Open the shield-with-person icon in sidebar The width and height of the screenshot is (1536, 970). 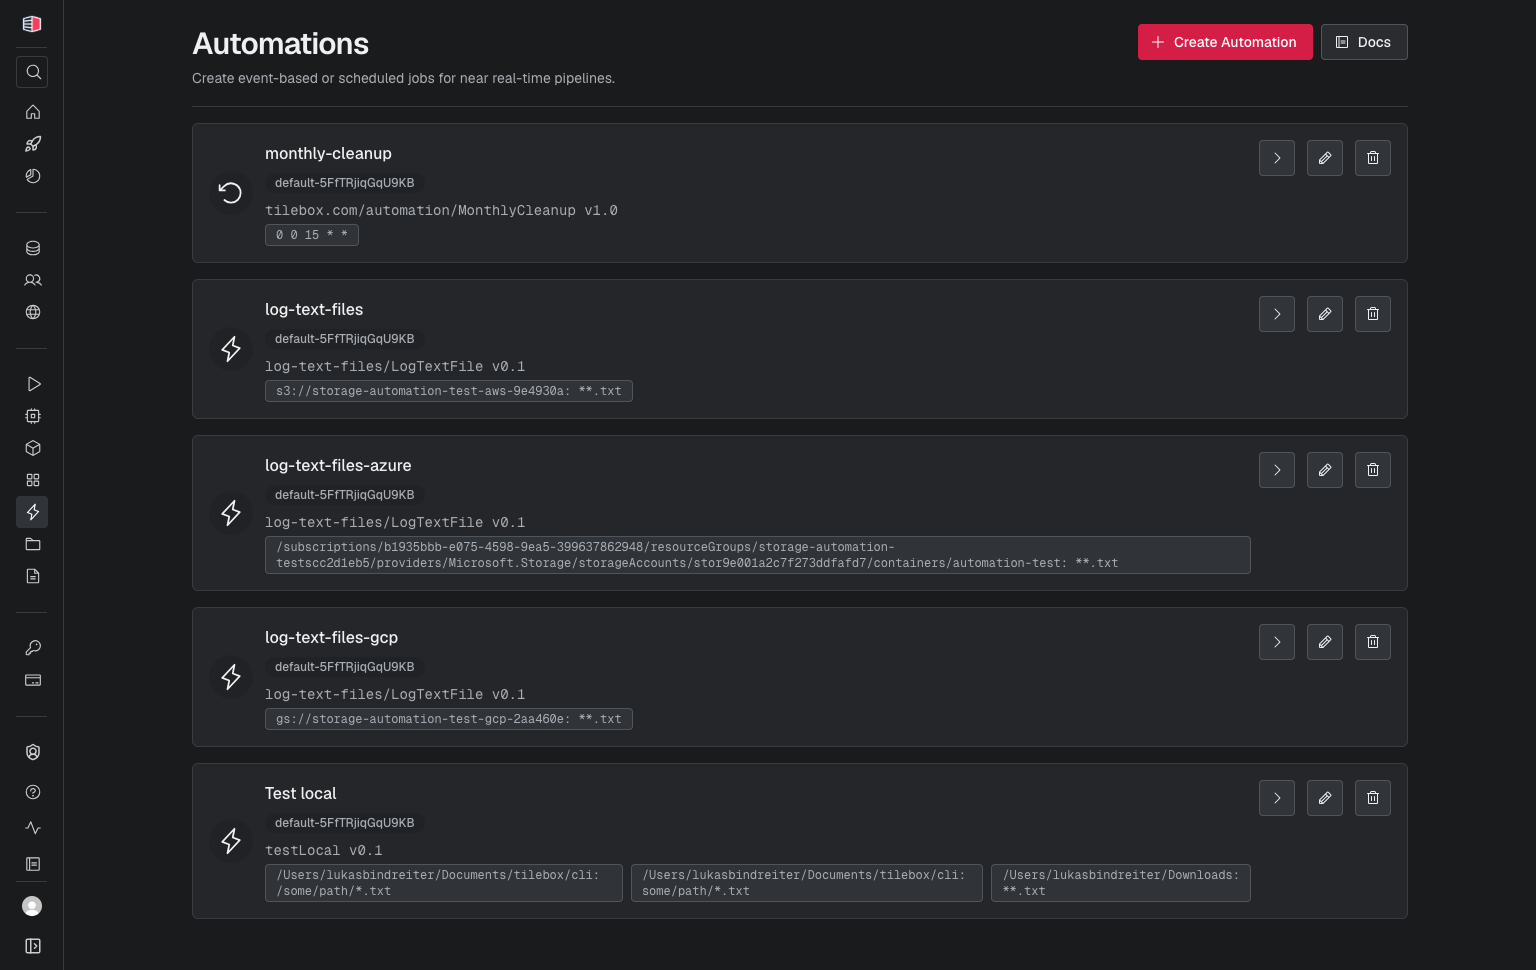pos(32,752)
